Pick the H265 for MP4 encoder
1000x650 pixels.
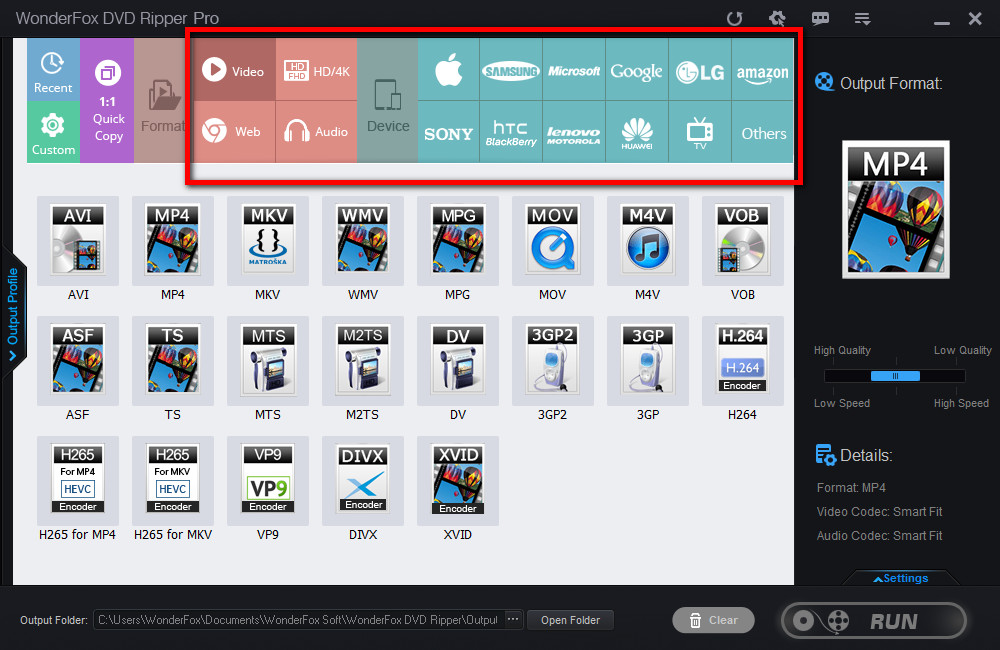[x=77, y=478]
